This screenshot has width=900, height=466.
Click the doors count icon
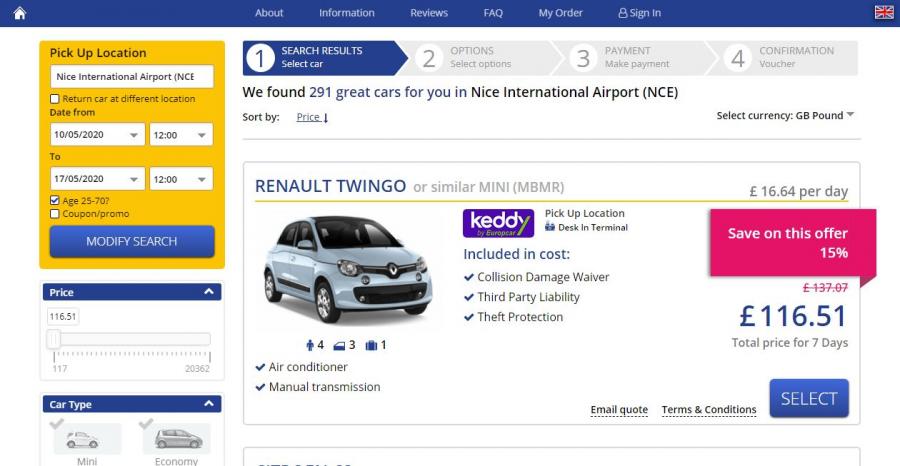pyautogui.click(x=339, y=345)
